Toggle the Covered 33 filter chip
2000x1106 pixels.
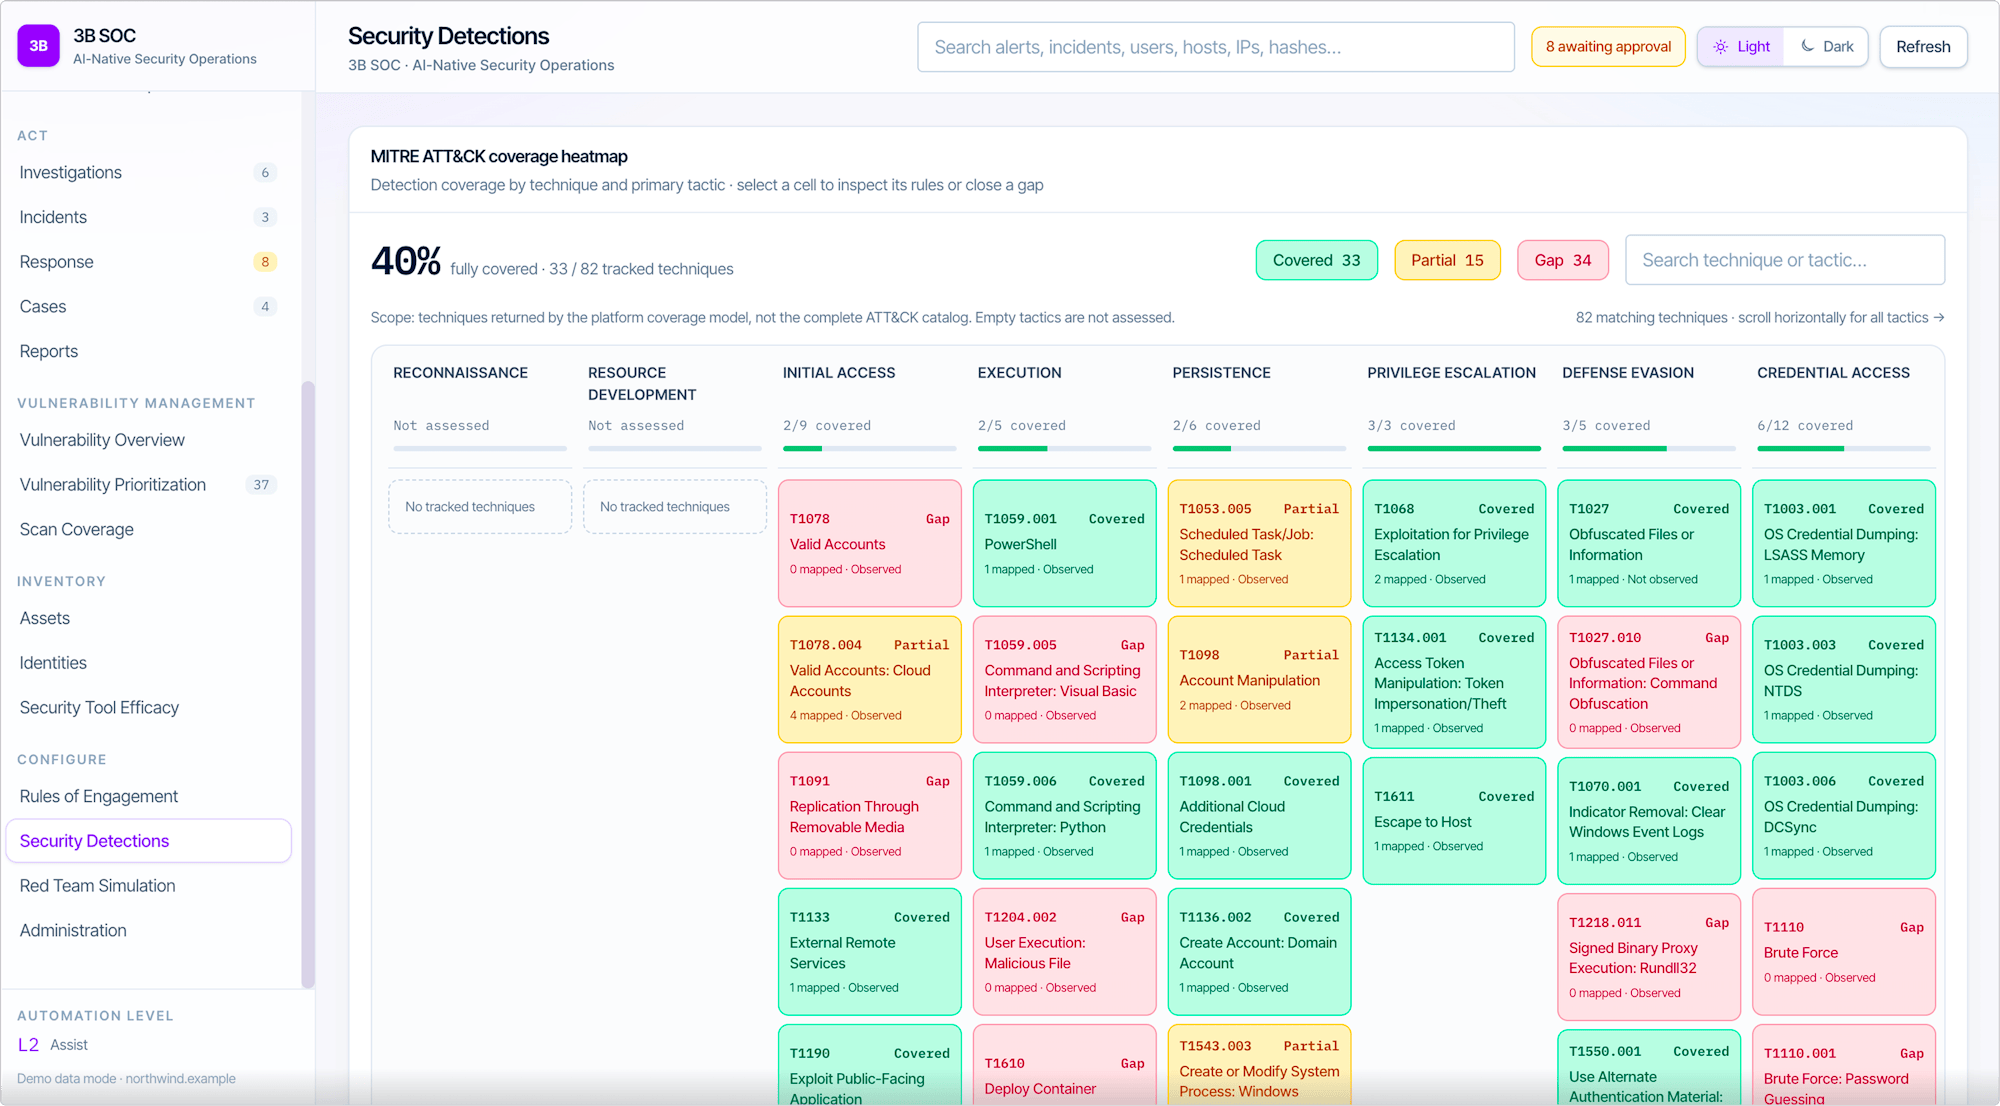click(1316, 260)
